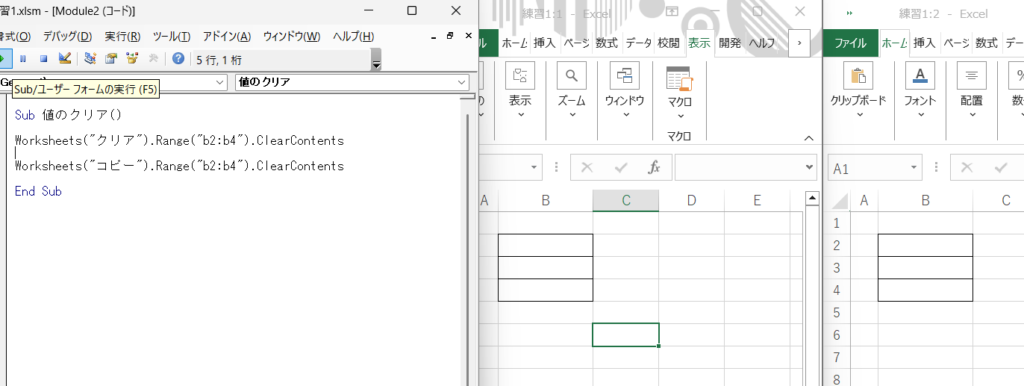Open the ウィンドウ(W) menu in VBA editor
Viewport: 1024px width, 386px height.
point(291,36)
